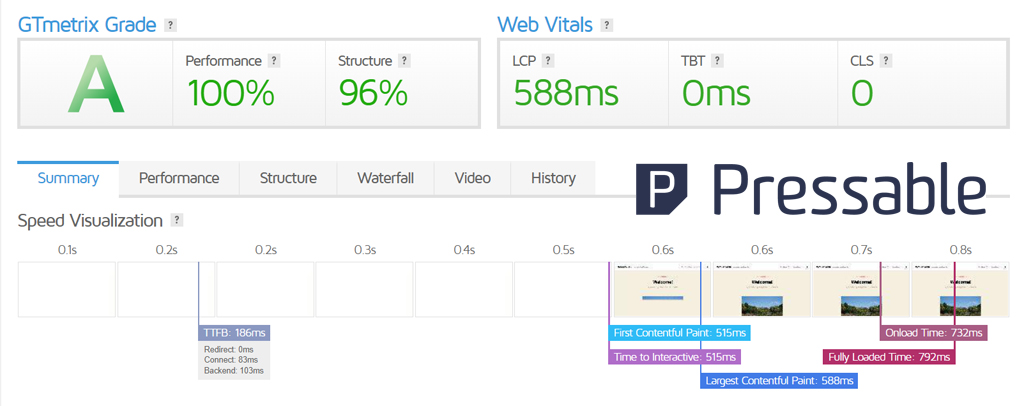Click the 0.5s timeline label
Viewport: 1024px width, 406px height.
[x=563, y=250]
